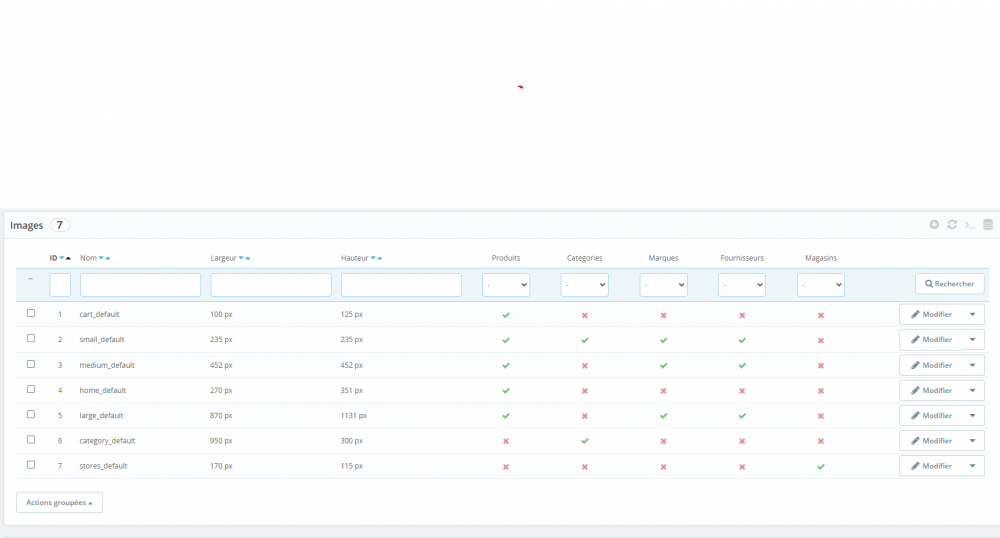This screenshot has width=1000, height=538.
Task: Toggle Marques status for home_default
Action: (663, 391)
